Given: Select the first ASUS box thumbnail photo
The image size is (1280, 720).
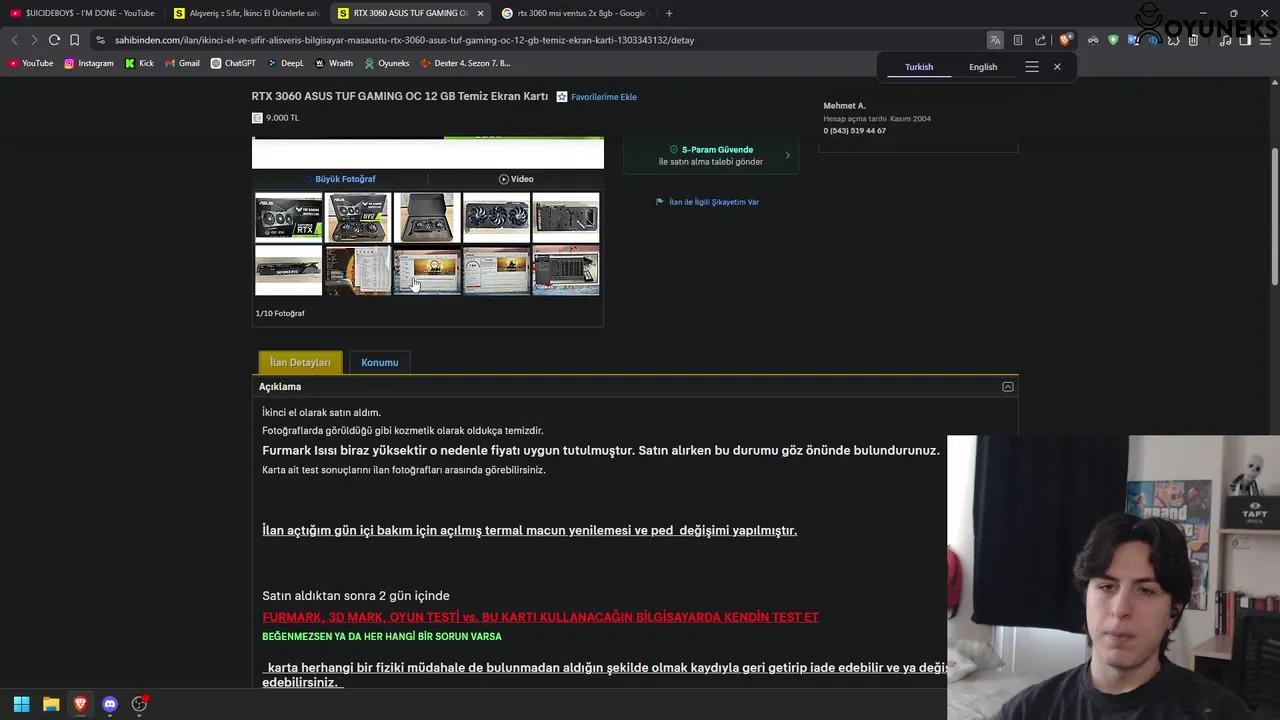Looking at the screenshot, I should 288,218.
